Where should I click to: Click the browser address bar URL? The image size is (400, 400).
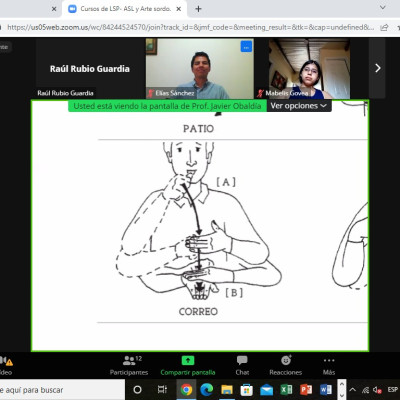click(190, 27)
